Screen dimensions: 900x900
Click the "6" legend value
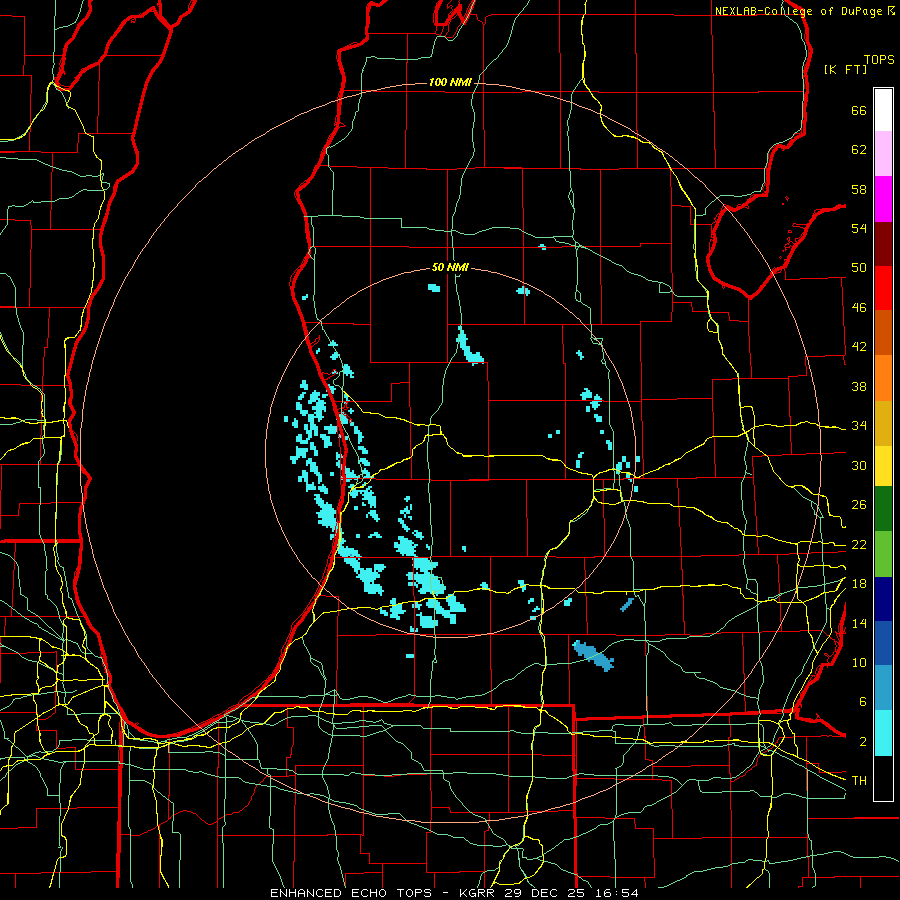[x=862, y=702]
